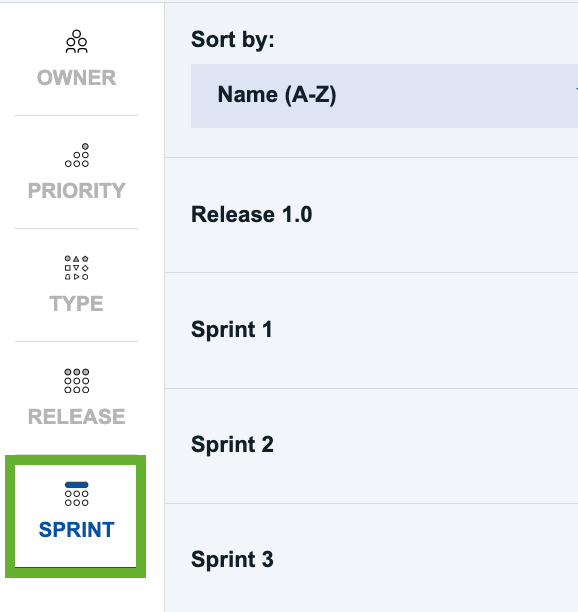
Task: Select the RELEASE tab label
Action: click(x=76, y=416)
